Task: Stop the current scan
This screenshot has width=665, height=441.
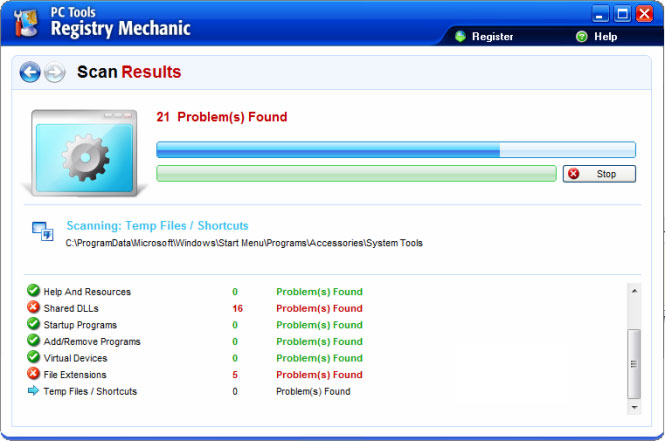Action: [599, 174]
